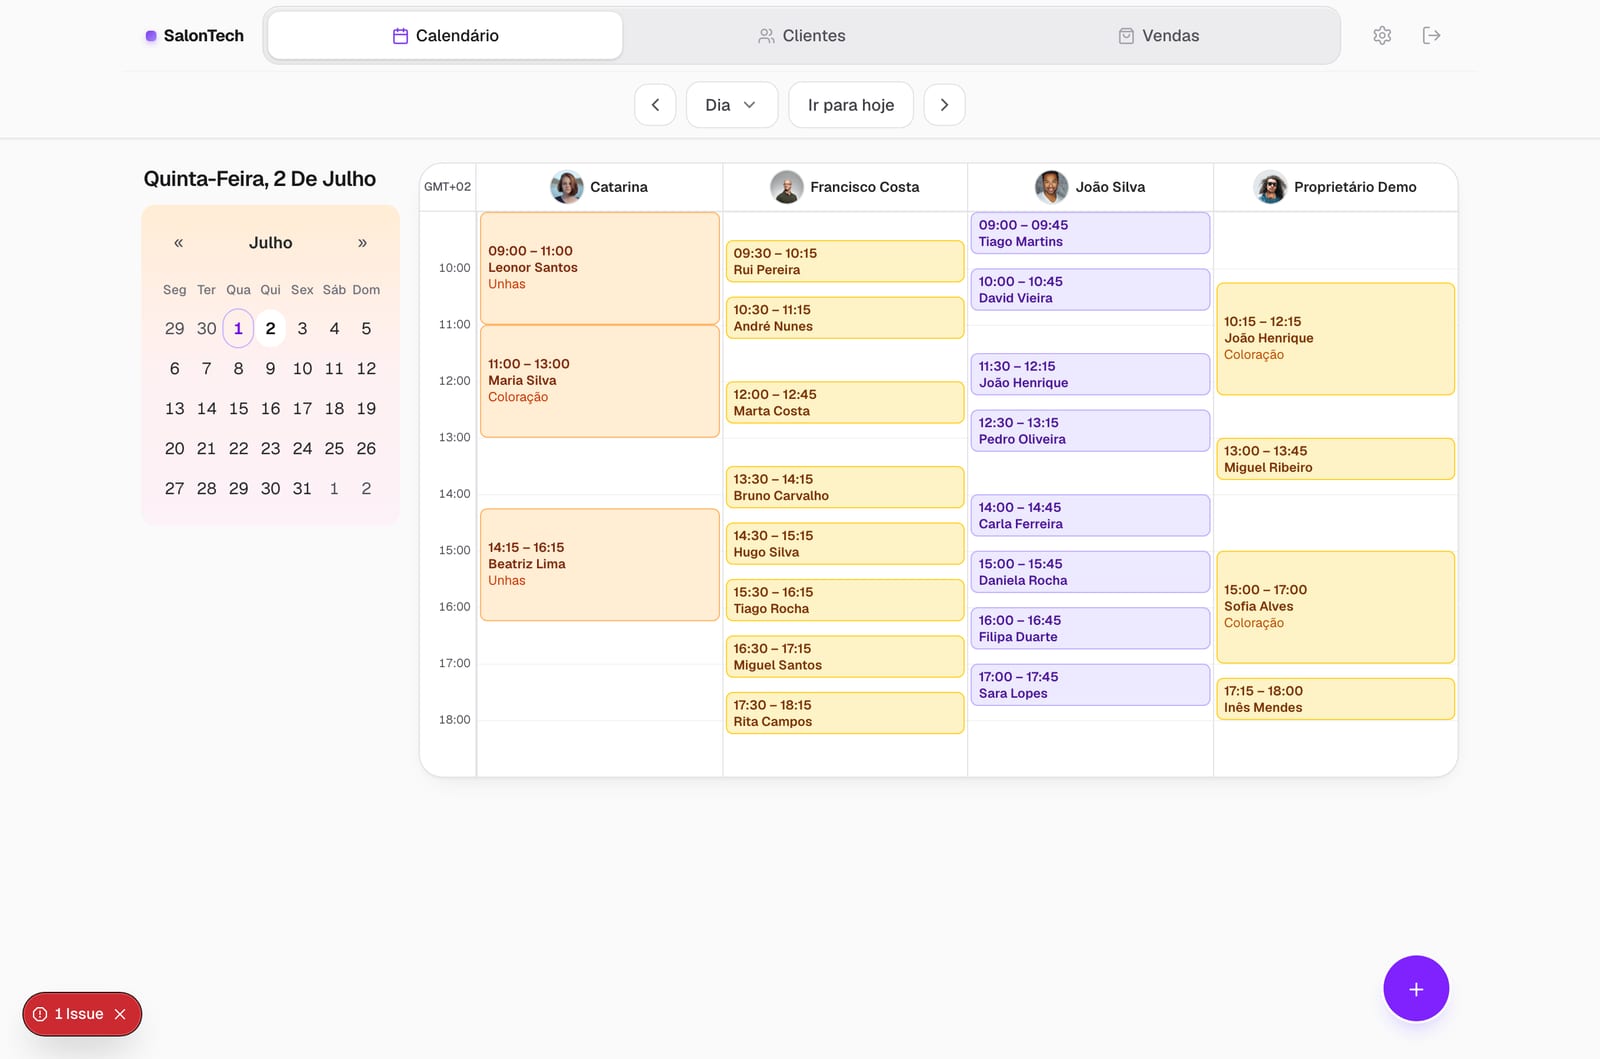Click the João Silva column header name
This screenshot has width=1600, height=1059.
coord(1110,187)
